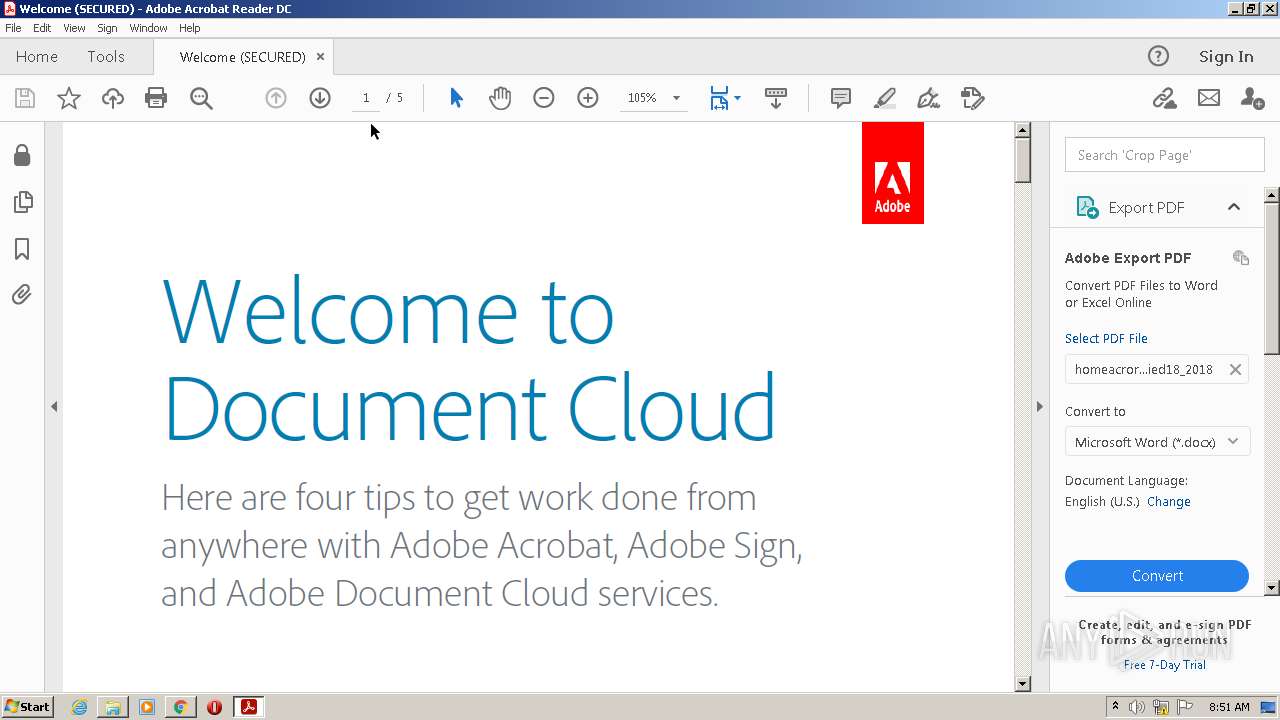Expand the page fit options arrow
Screen dimensions: 1280x720
tap(737, 98)
